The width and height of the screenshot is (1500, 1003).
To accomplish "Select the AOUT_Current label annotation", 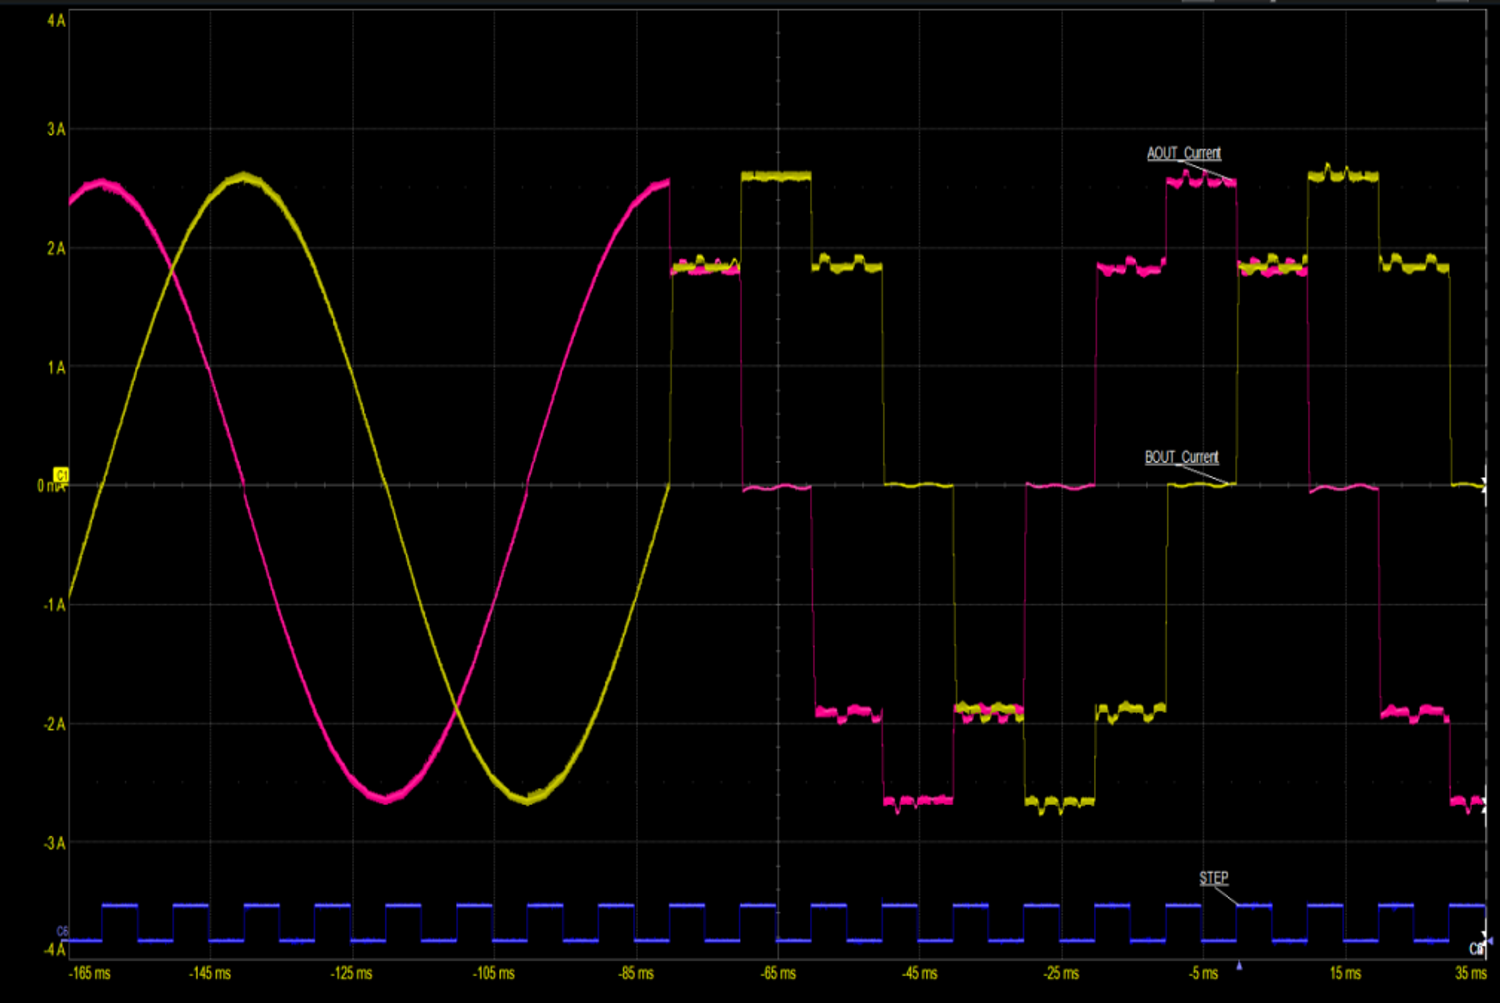I will [1183, 153].
